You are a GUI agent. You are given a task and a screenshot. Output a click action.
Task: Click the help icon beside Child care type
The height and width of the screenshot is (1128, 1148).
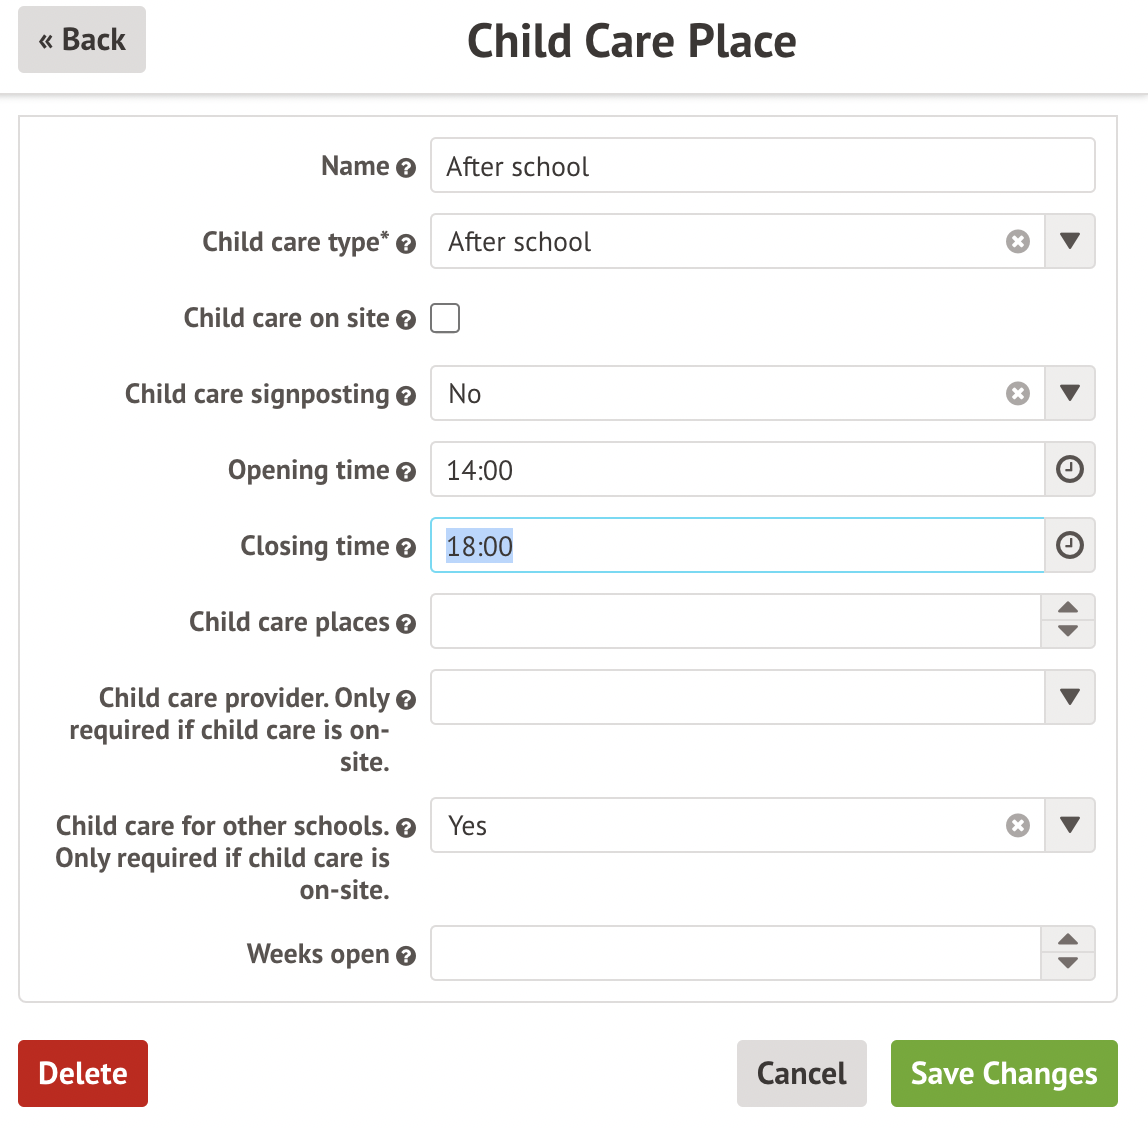click(x=406, y=244)
